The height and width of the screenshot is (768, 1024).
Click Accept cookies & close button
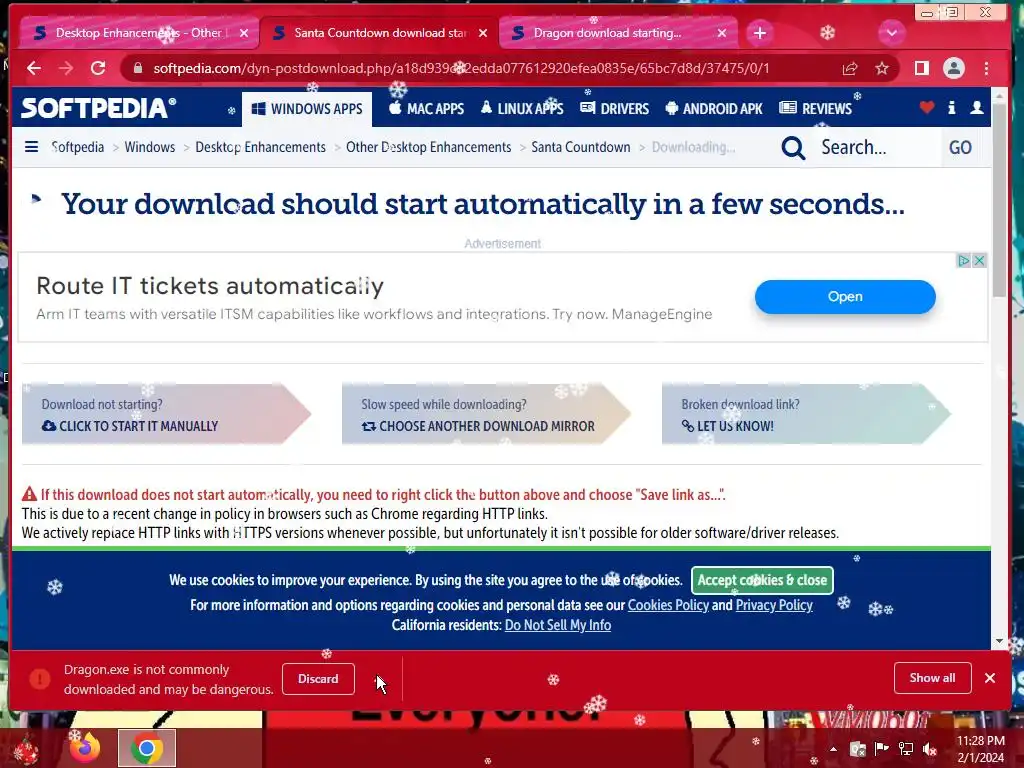762,580
